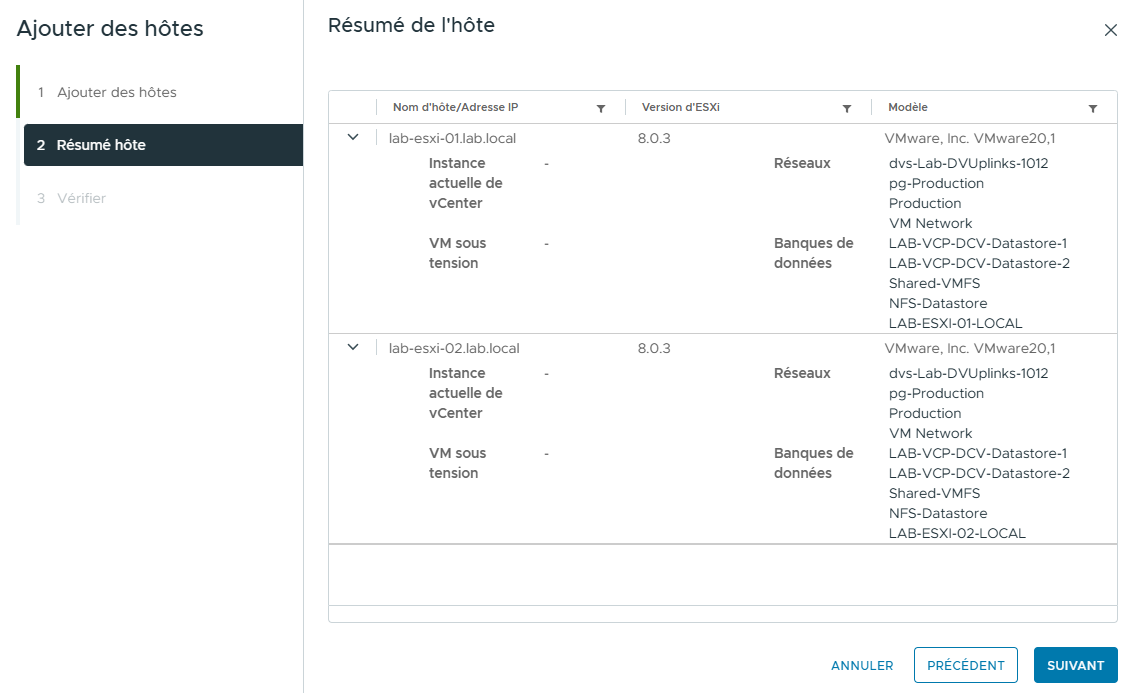Open the filter for Nom d'hôte/Adresse IP column

[x=601, y=107]
